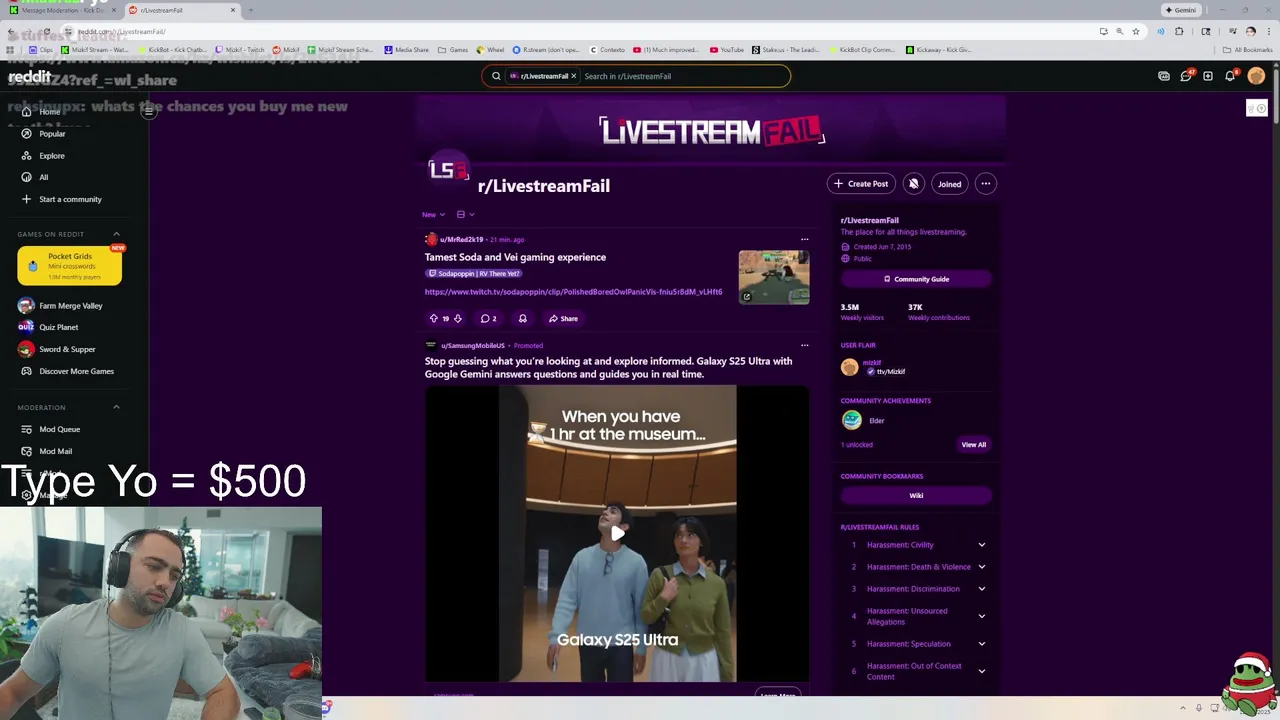Upvote the Tamest Soda and Vei post
Screen dimensions: 1280x720
coord(434,318)
